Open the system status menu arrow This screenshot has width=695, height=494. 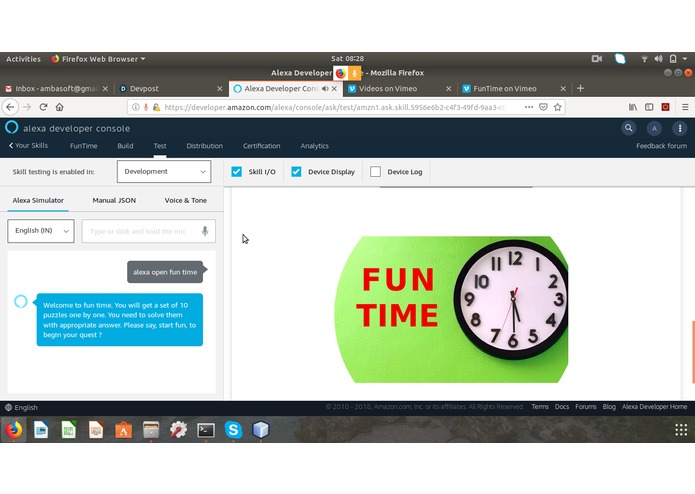(685, 58)
